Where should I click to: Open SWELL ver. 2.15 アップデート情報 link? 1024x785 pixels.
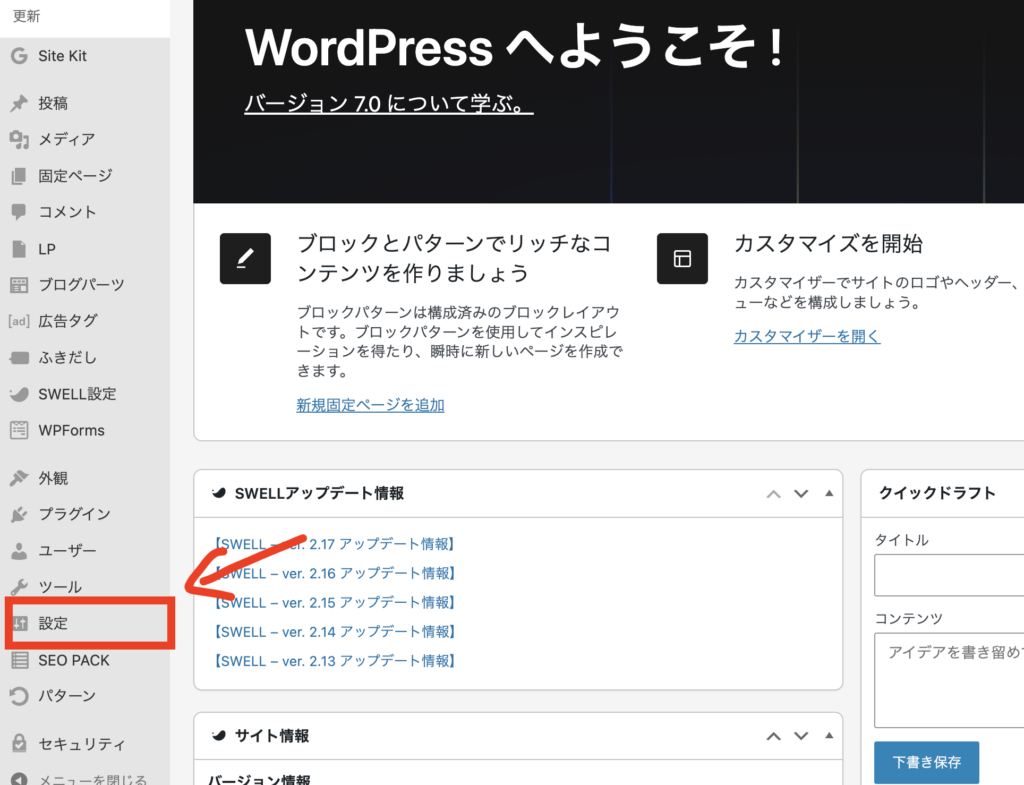click(x=334, y=602)
